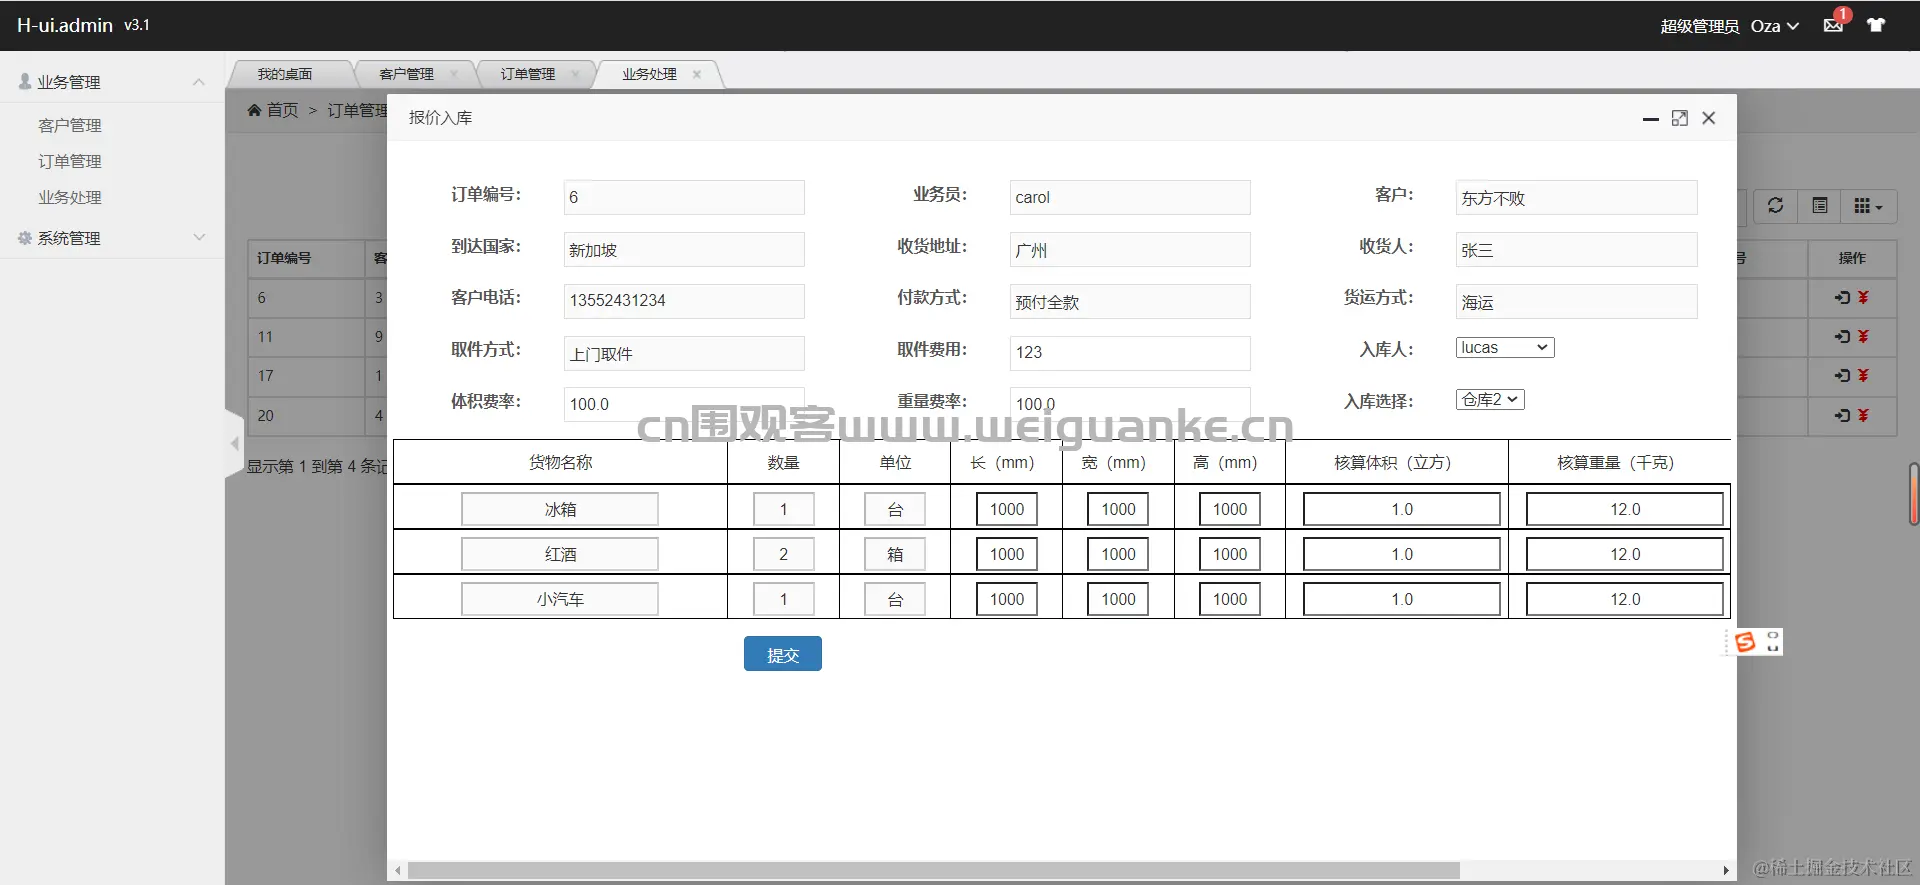Open 客户管理 in the sidebar
The image size is (1920, 885).
coord(70,125)
